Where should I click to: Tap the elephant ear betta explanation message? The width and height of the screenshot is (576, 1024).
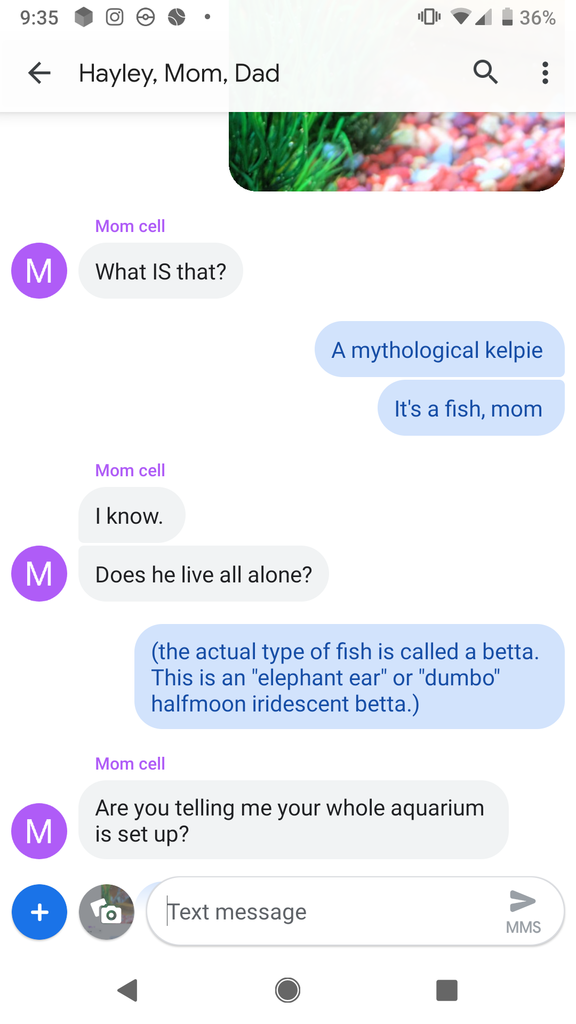[x=349, y=677]
